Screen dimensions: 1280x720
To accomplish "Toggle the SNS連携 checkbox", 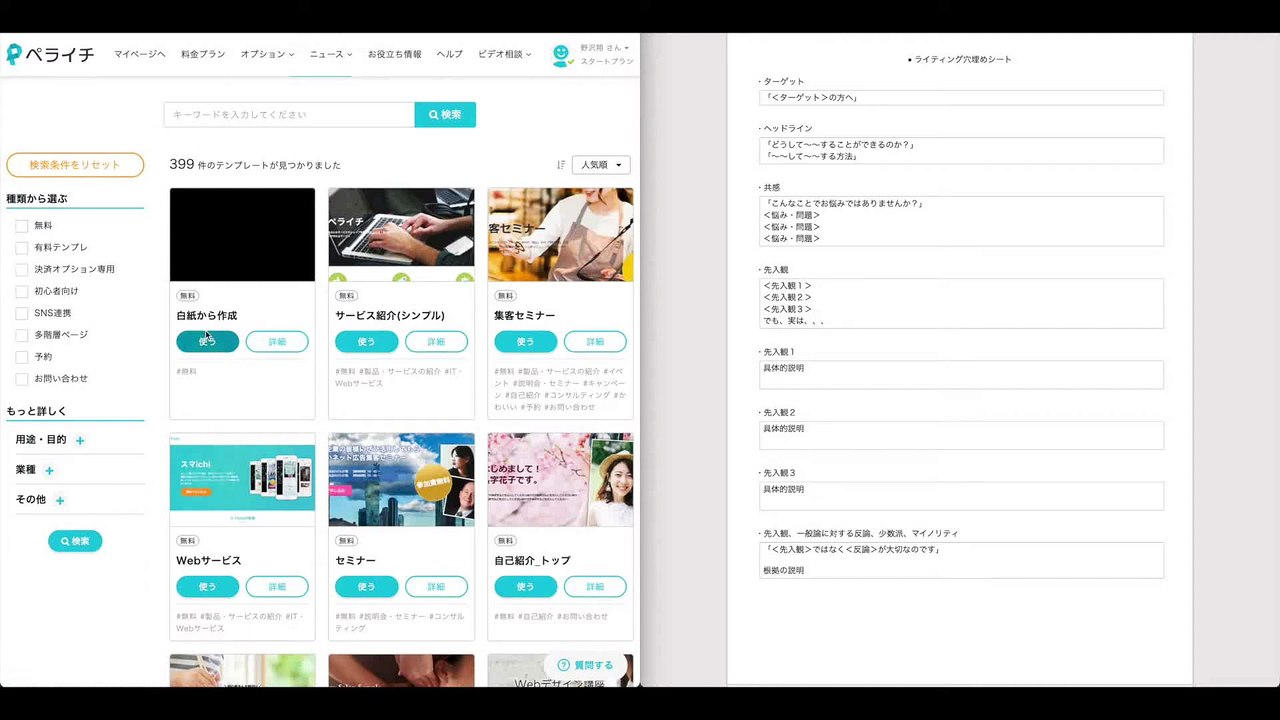I will (22, 313).
